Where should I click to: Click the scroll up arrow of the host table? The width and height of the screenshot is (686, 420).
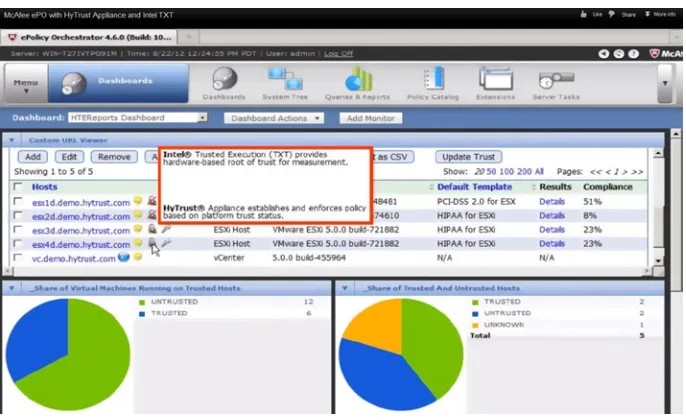coord(658,154)
